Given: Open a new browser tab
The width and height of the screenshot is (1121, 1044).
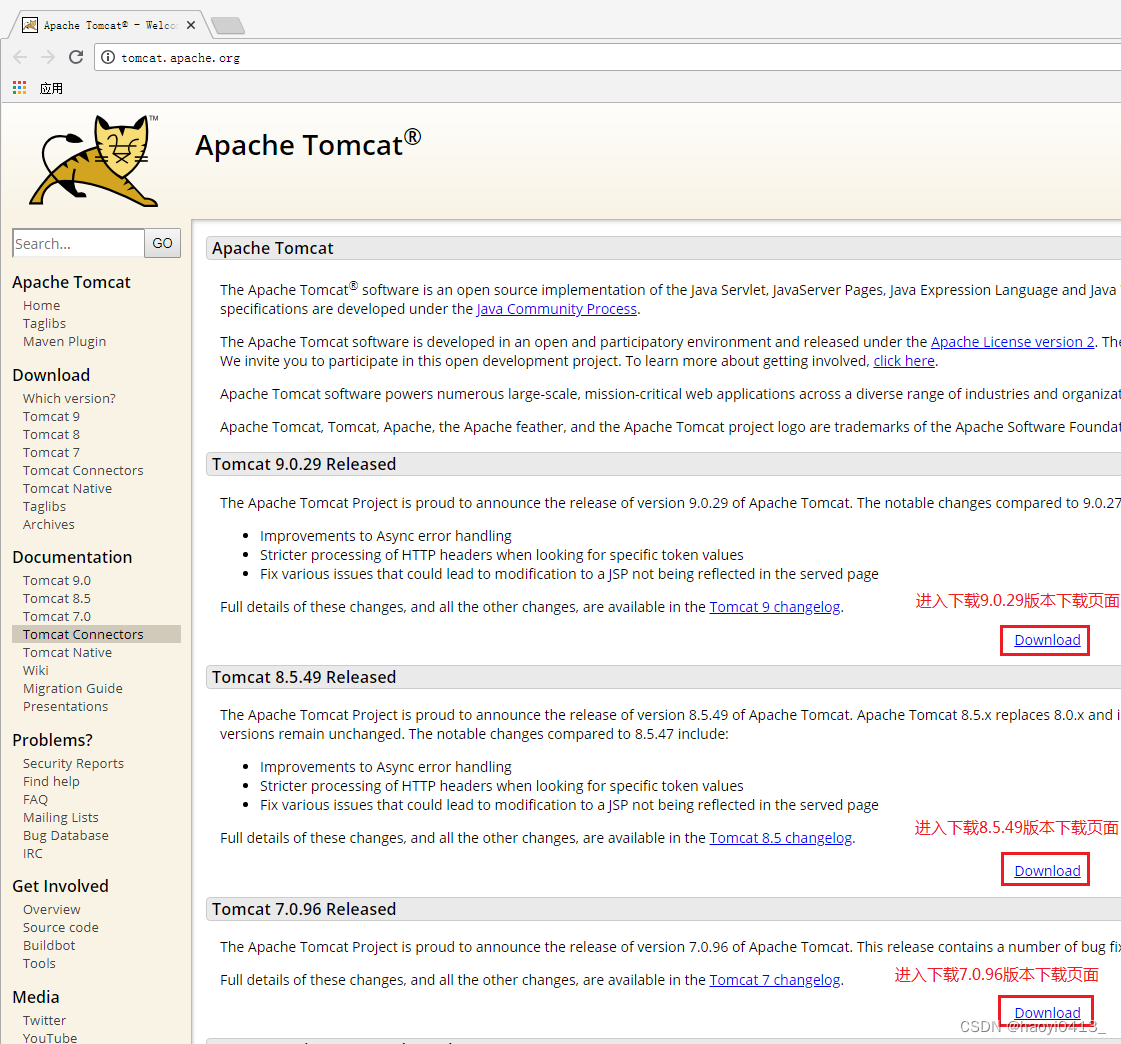Looking at the screenshot, I should coord(228,25).
